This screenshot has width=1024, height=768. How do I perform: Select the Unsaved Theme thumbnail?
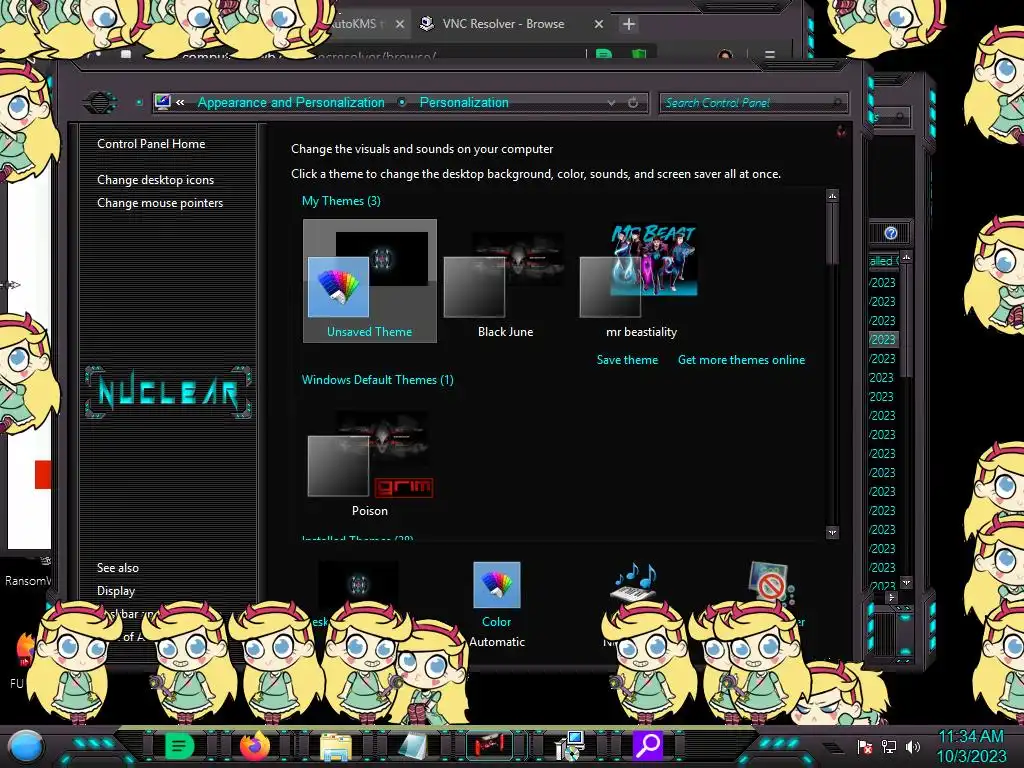370,281
